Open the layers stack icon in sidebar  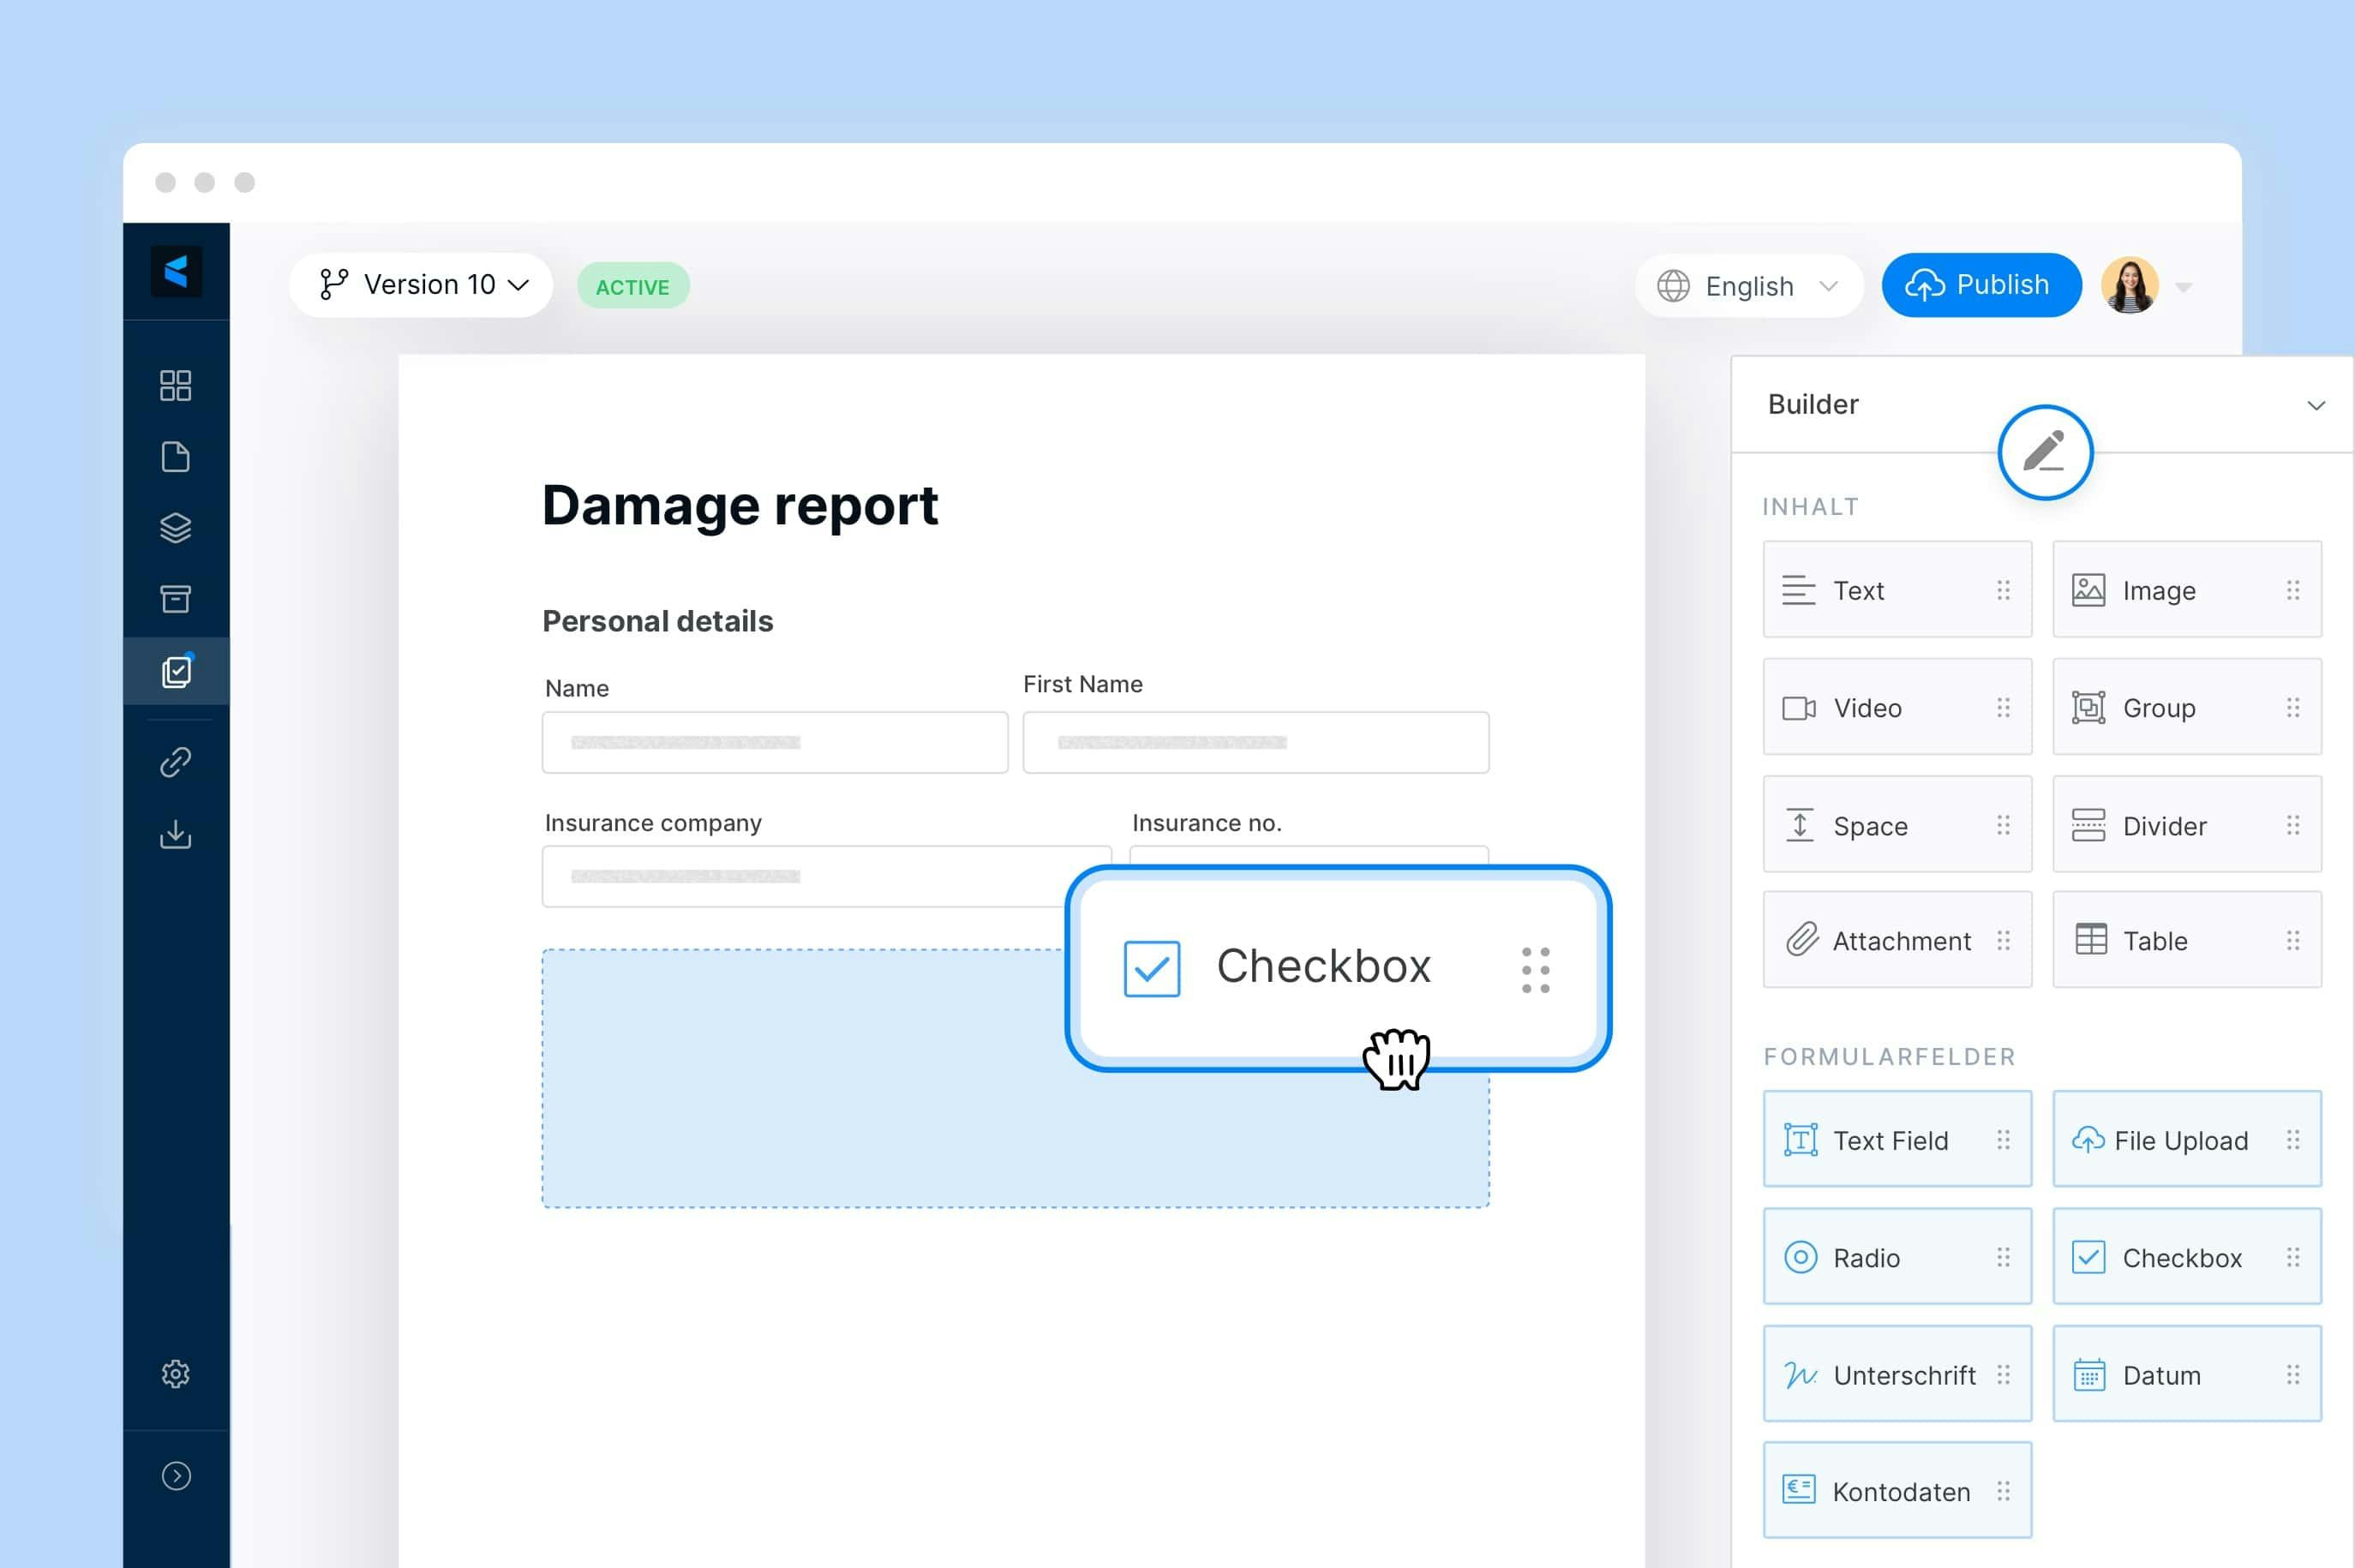[x=175, y=528]
